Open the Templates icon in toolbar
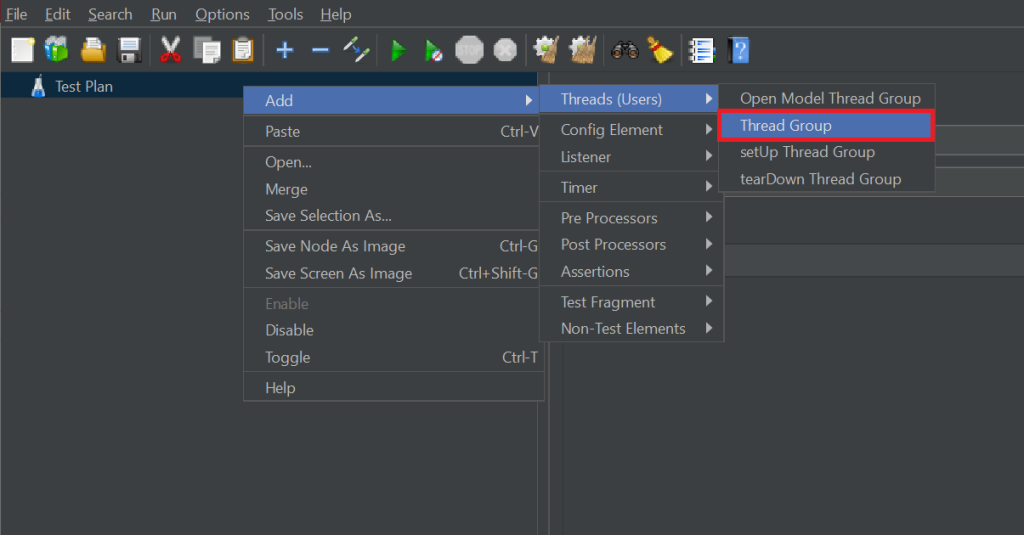Viewport: 1024px width, 535px height. [57, 50]
